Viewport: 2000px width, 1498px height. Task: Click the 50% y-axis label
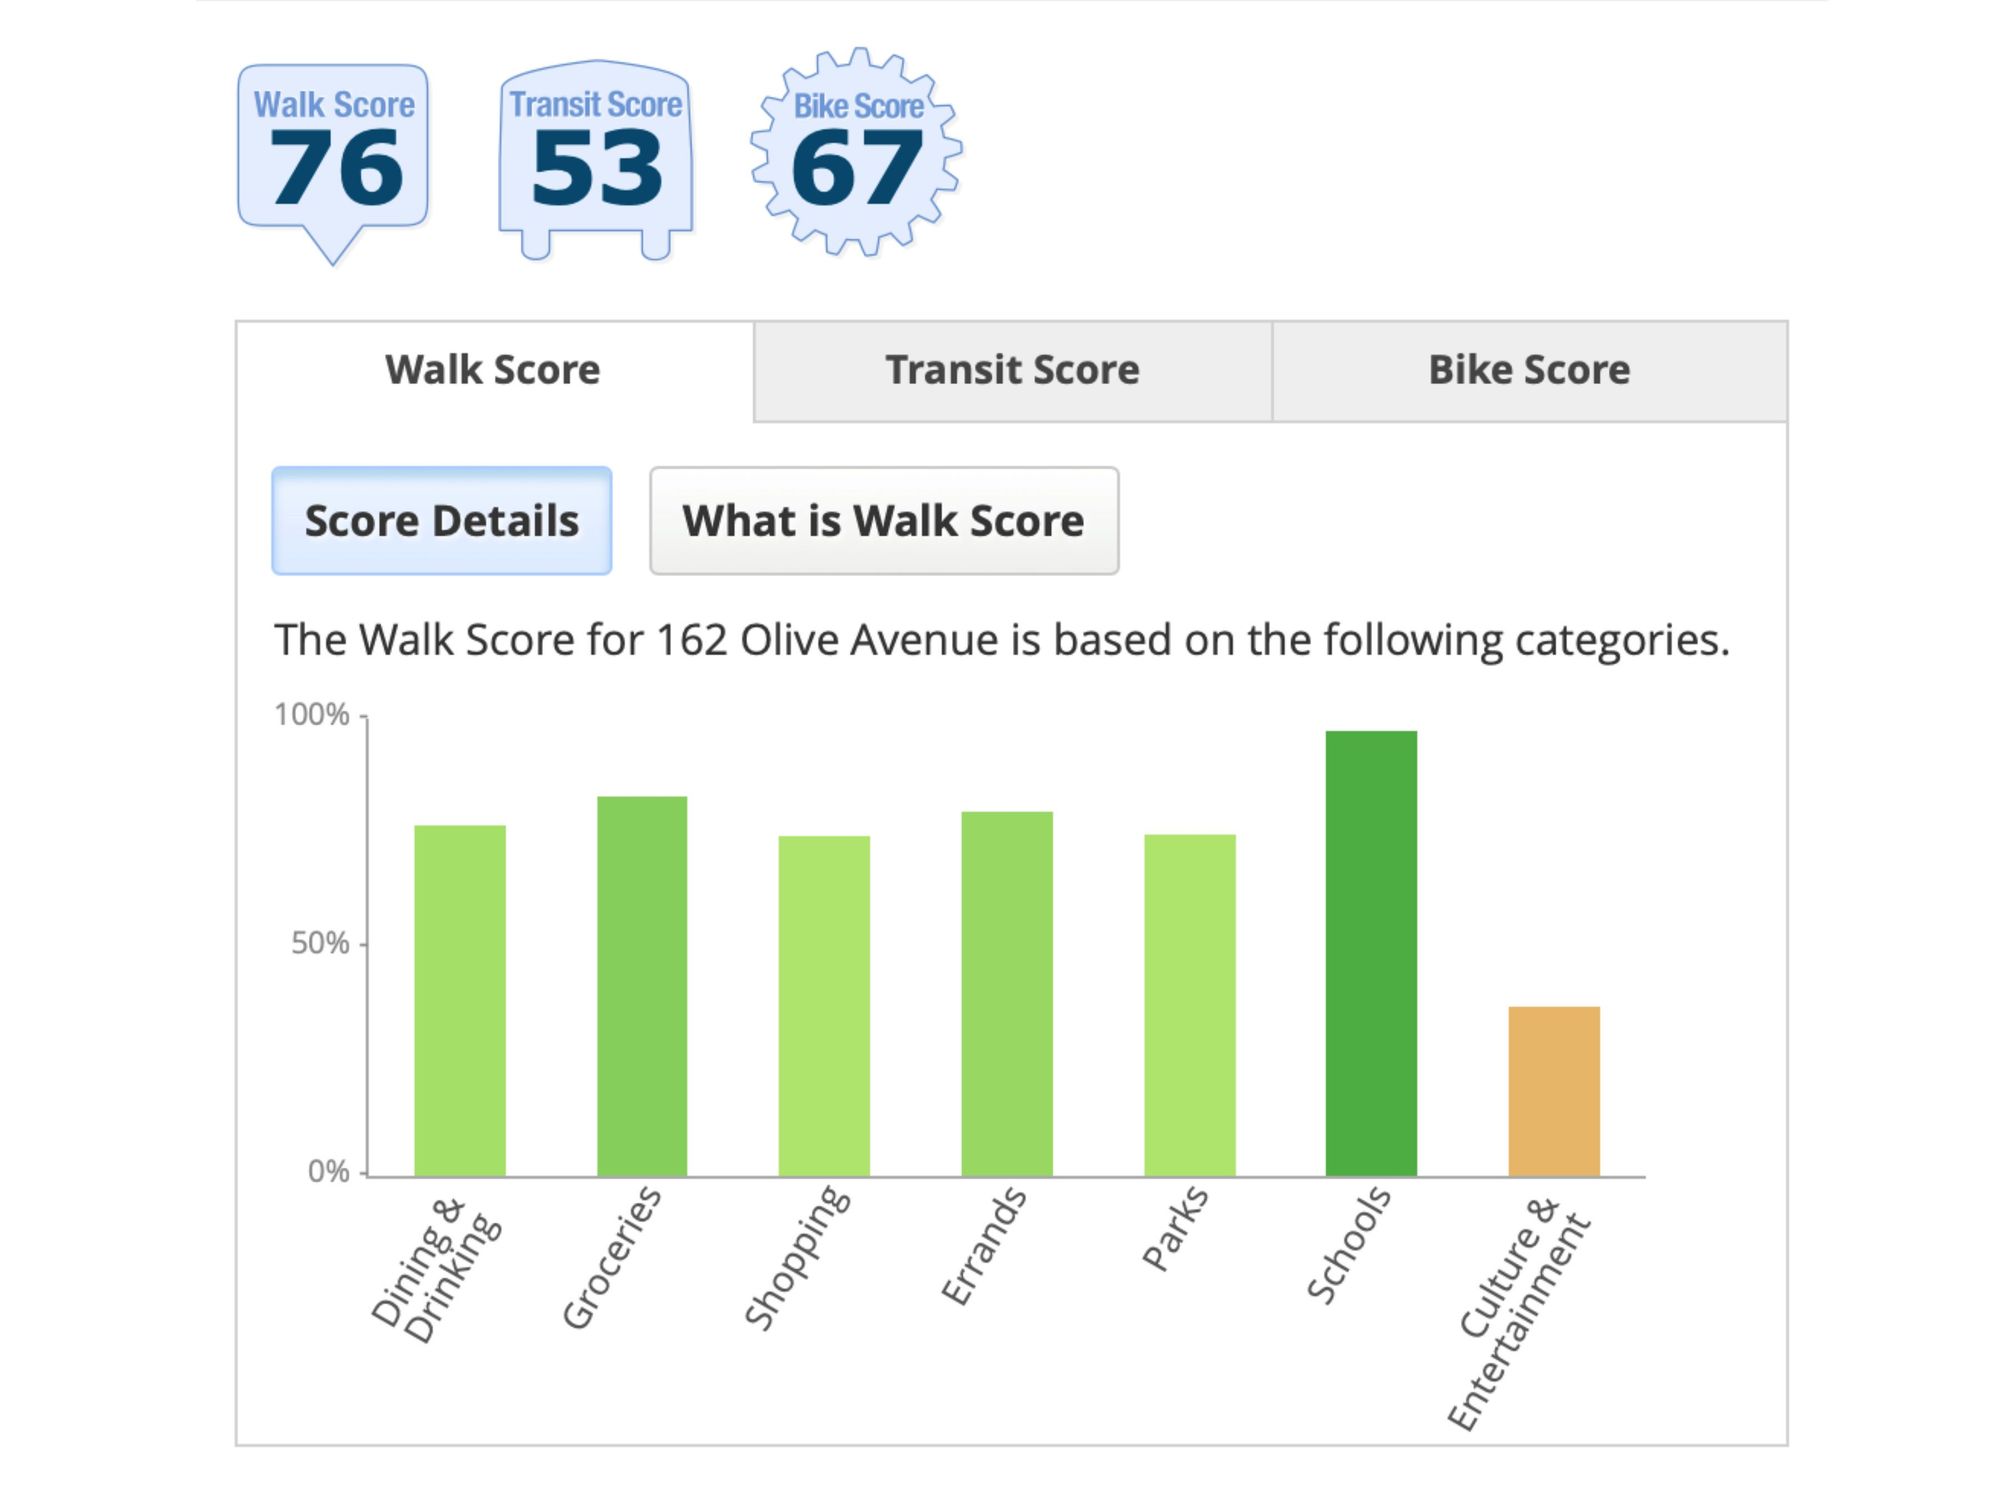click(320, 943)
